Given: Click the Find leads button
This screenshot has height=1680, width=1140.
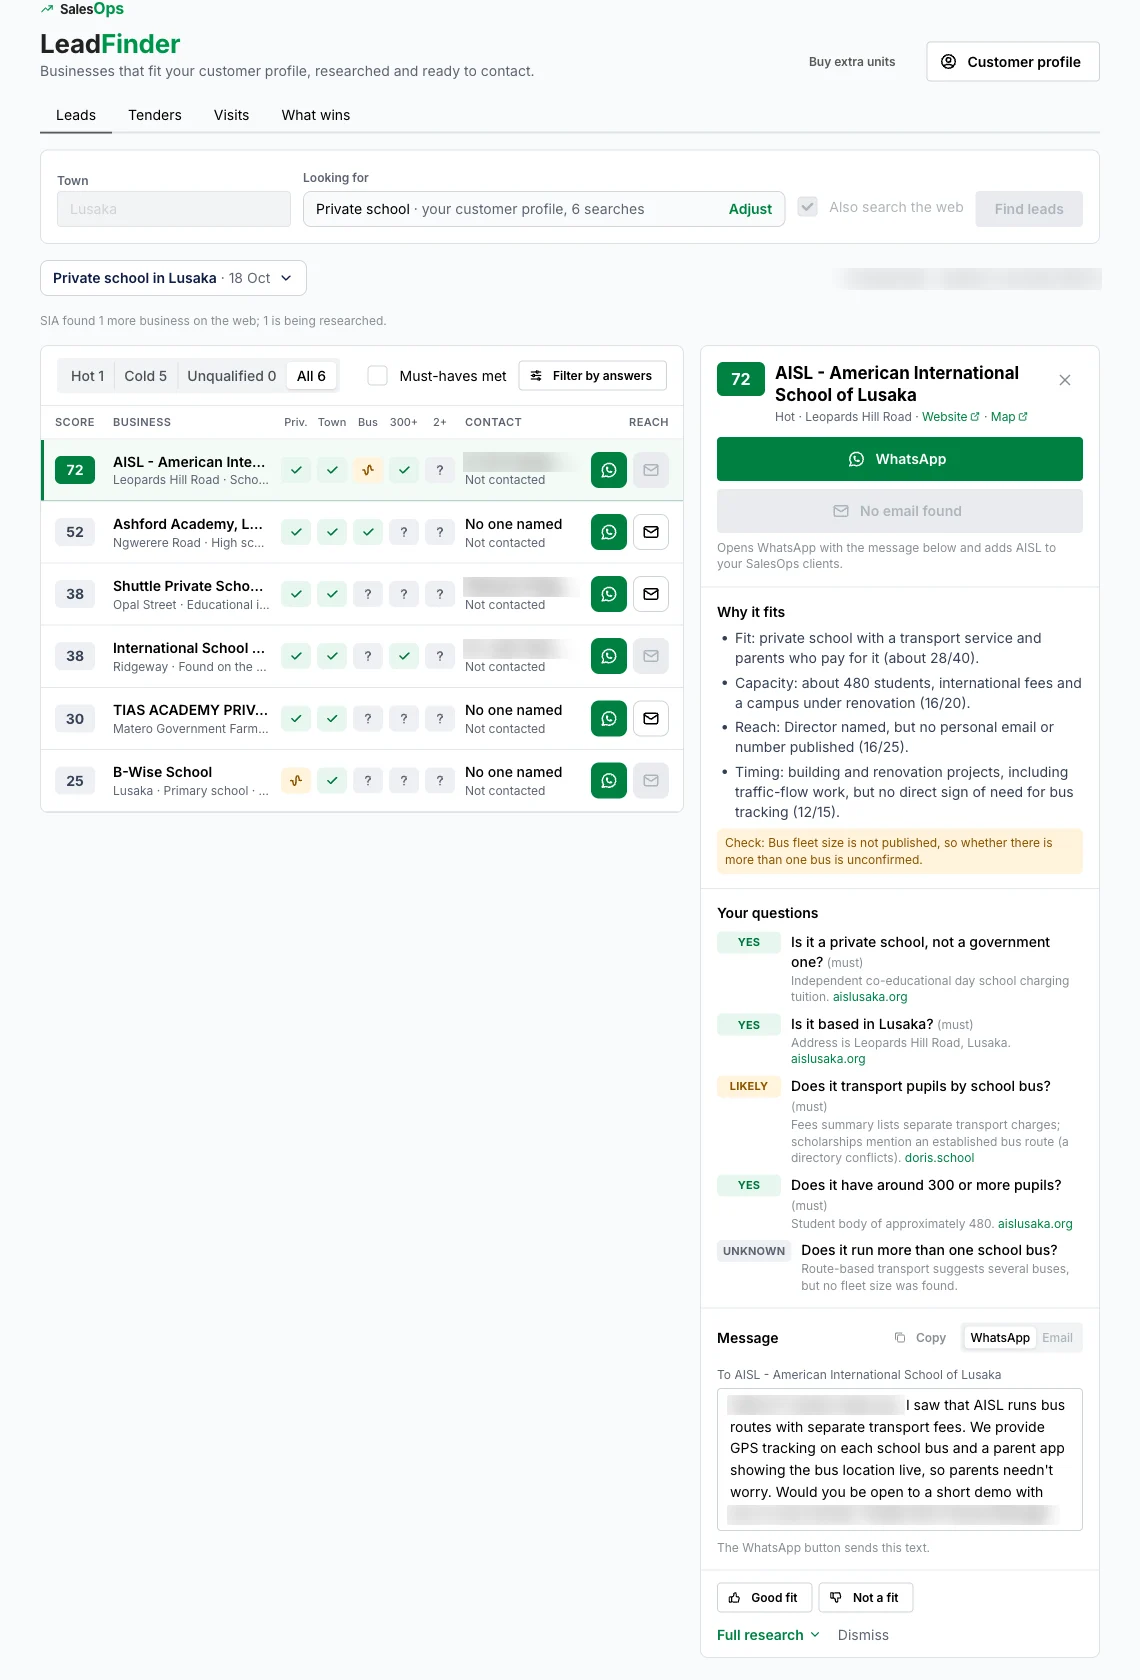Looking at the screenshot, I should coord(1029,209).
